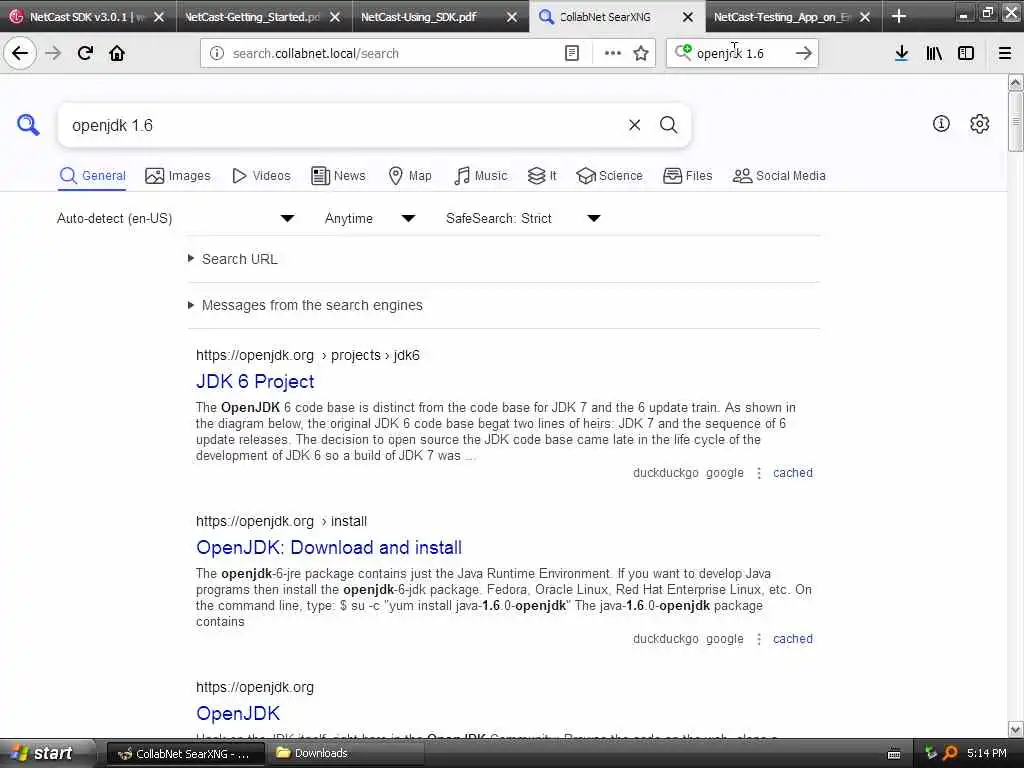
Task: Close the NetCast-Using_SDK.pdf tab
Action: click(512, 17)
